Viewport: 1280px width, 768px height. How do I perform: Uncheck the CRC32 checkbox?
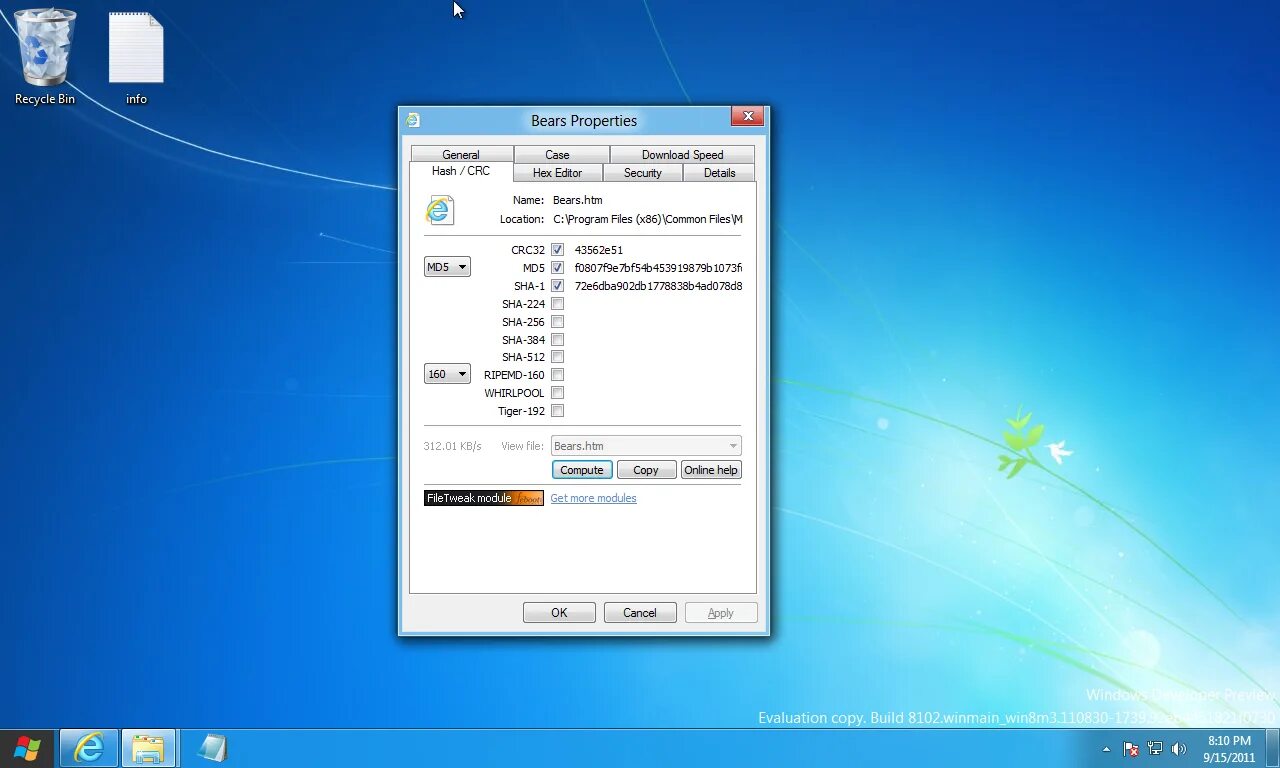coord(558,250)
